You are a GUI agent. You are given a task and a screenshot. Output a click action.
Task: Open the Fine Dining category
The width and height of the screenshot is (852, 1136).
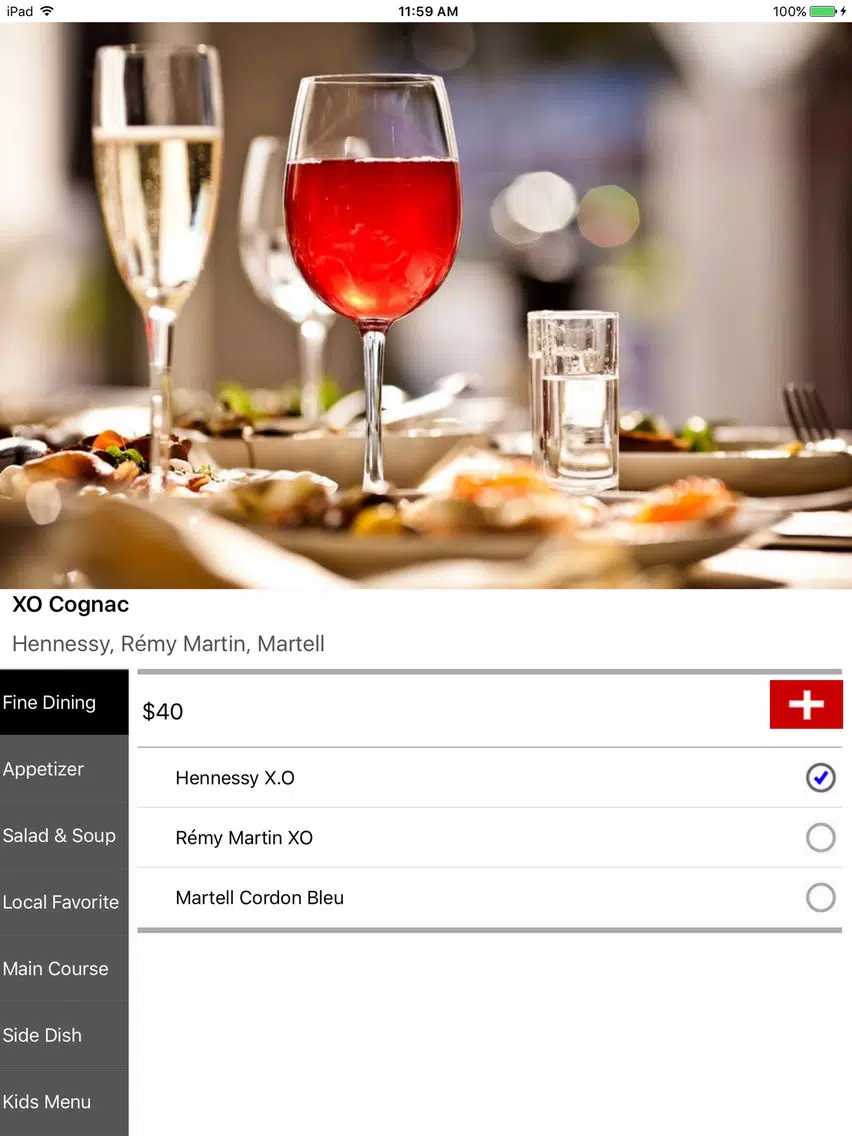click(64, 702)
